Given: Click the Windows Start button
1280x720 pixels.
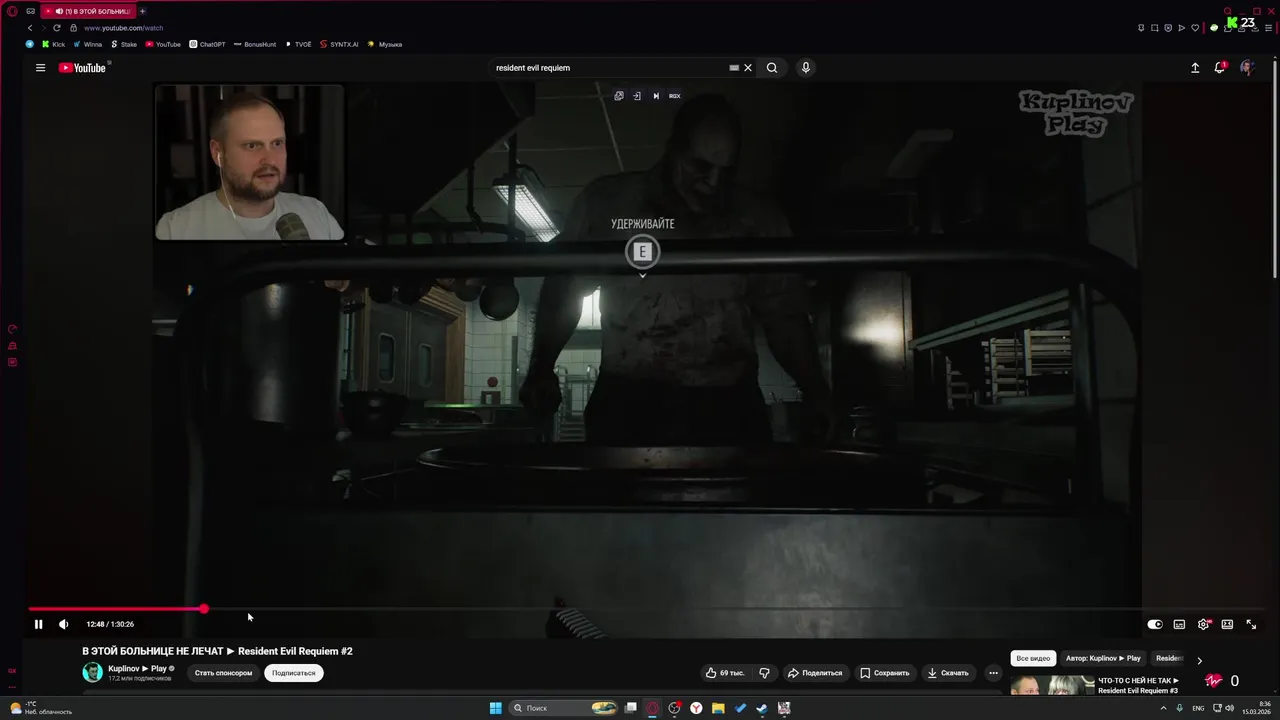Looking at the screenshot, I should pyautogui.click(x=495, y=708).
